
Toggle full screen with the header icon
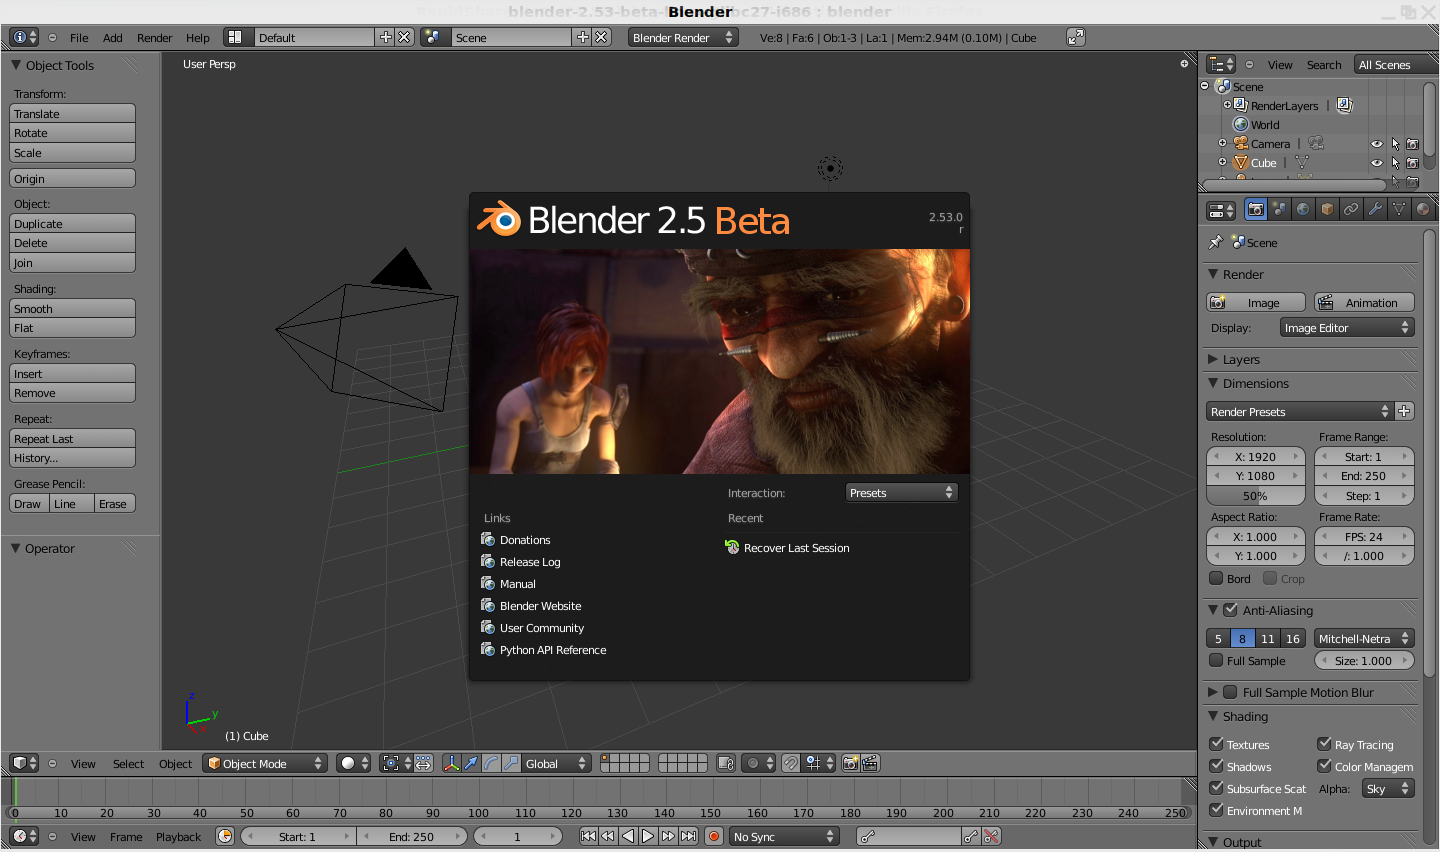[x=1076, y=37]
